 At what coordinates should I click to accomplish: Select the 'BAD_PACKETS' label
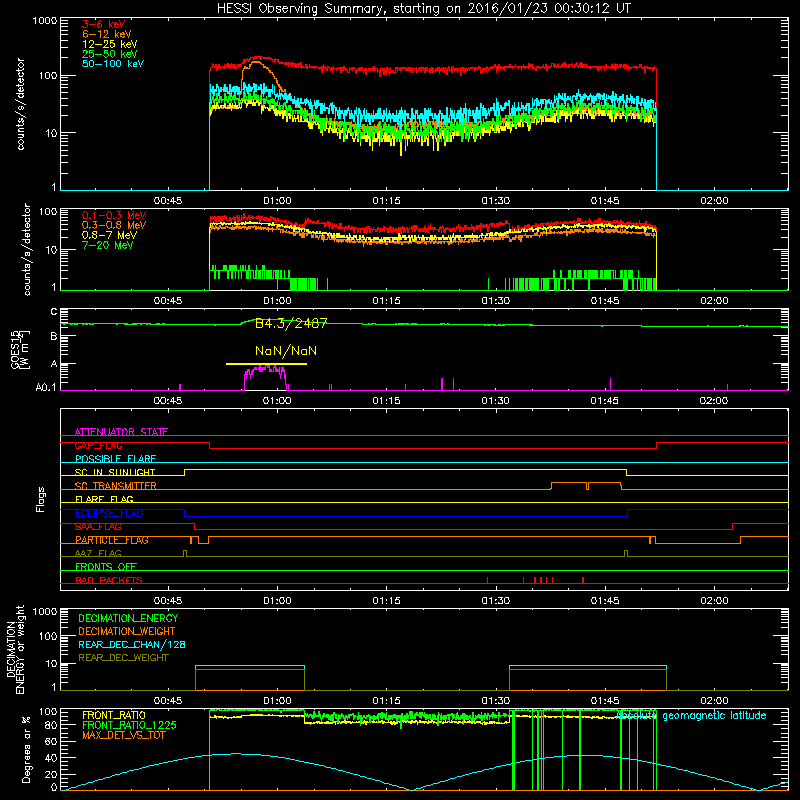[x=109, y=580]
